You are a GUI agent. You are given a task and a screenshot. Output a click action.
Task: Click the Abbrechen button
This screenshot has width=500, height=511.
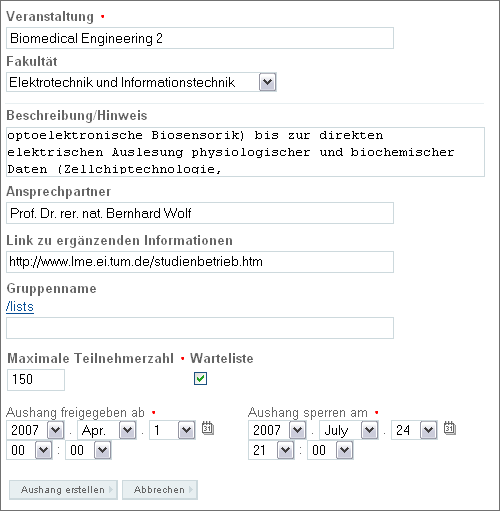tap(160, 490)
